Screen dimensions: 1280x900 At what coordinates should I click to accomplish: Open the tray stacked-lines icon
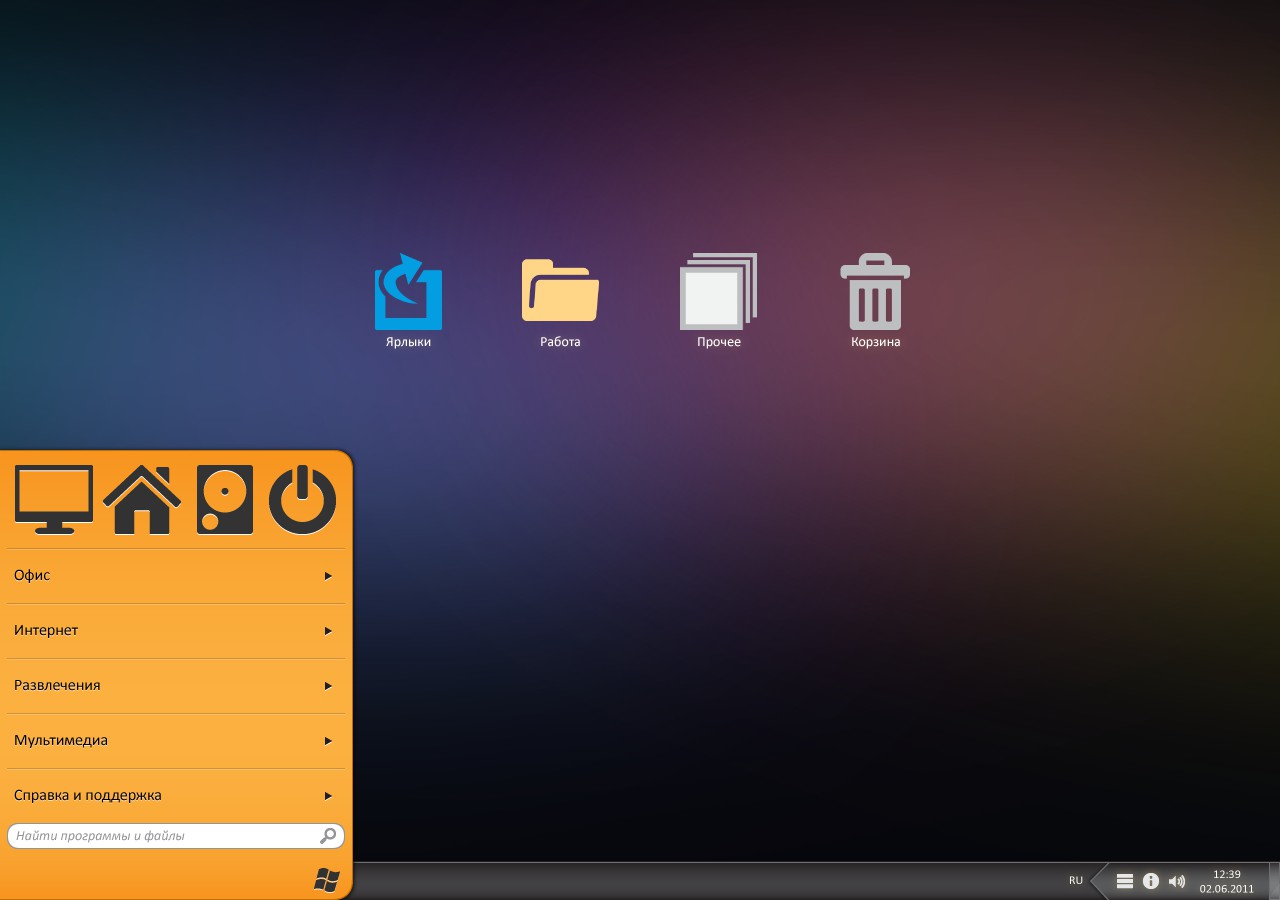[1125, 881]
